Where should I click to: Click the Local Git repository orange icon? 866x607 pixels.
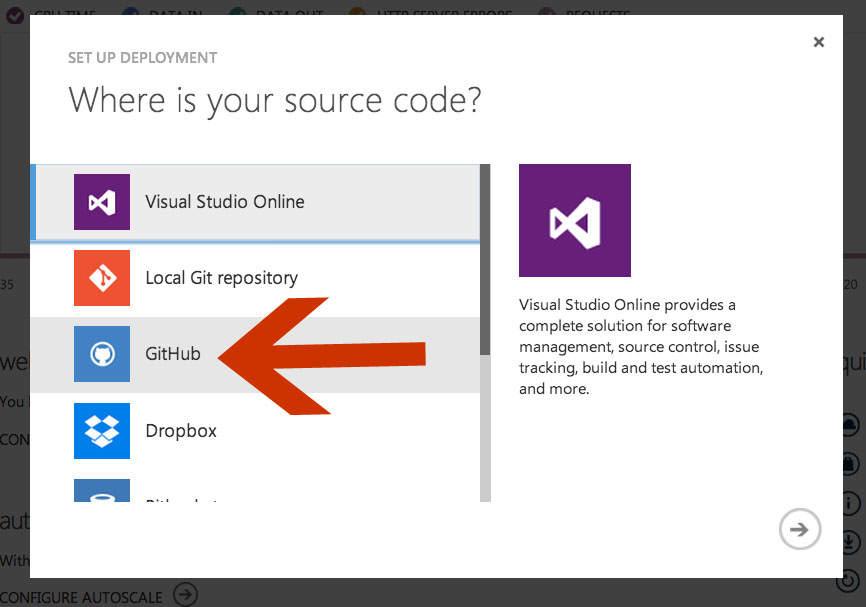pos(101,277)
